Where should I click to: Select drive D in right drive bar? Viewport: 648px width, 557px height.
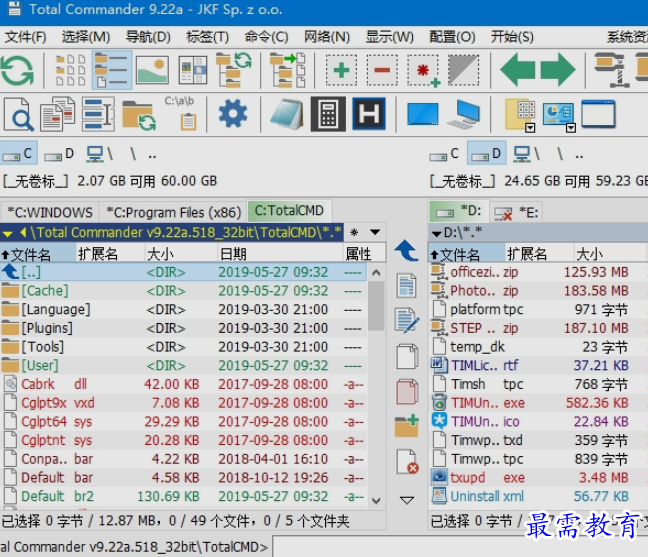486,155
